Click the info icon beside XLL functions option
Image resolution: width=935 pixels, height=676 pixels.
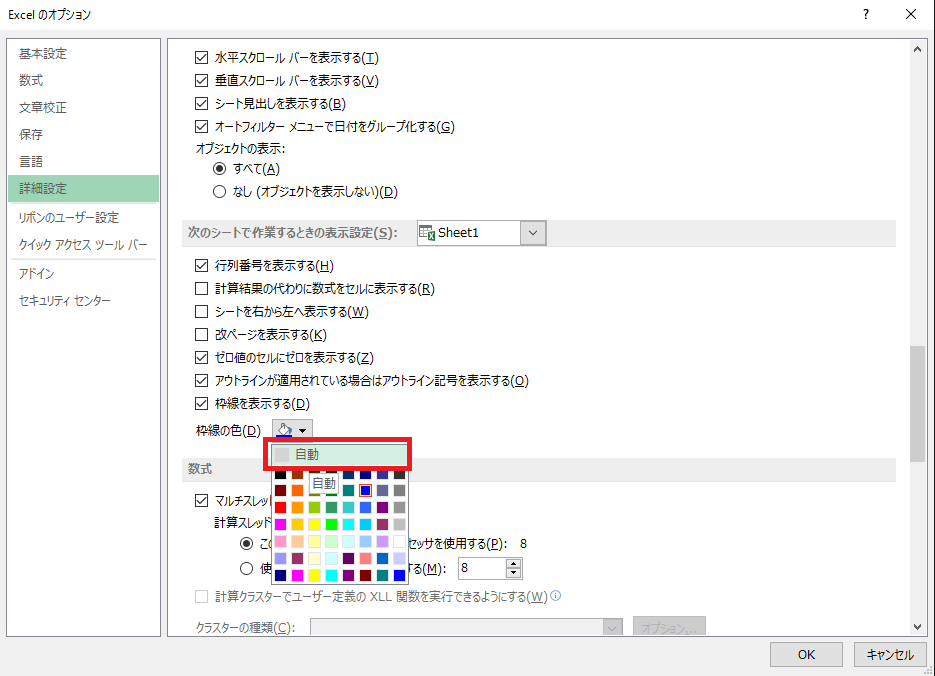click(x=555, y=597)
